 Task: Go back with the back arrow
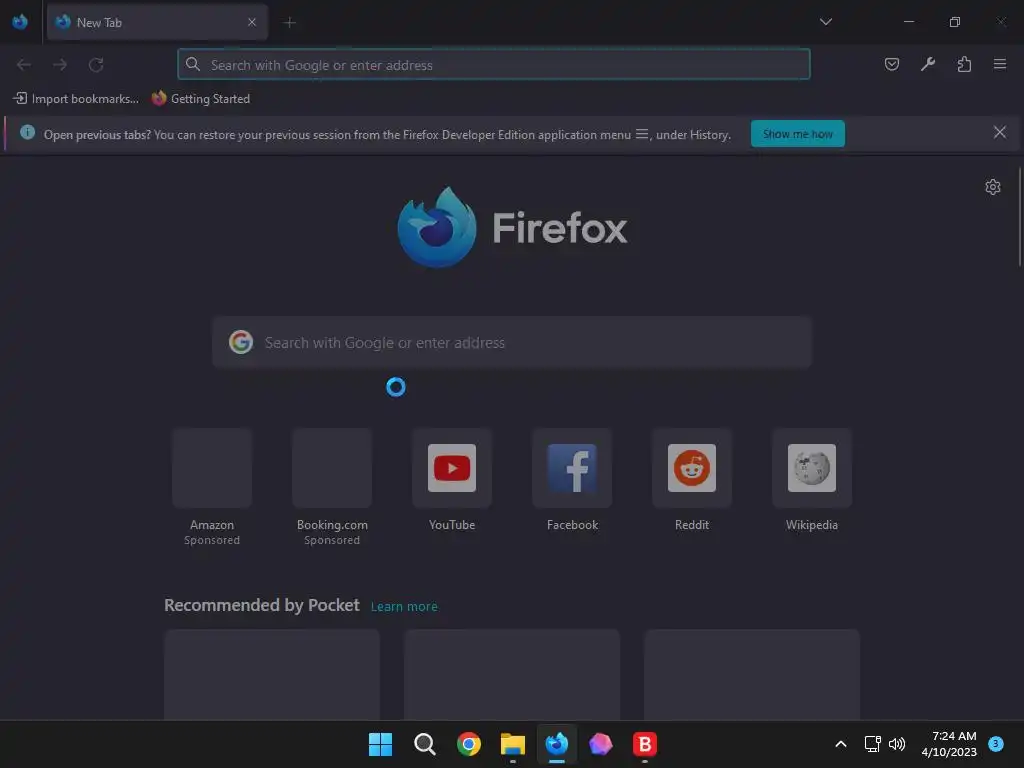(24, 65)
